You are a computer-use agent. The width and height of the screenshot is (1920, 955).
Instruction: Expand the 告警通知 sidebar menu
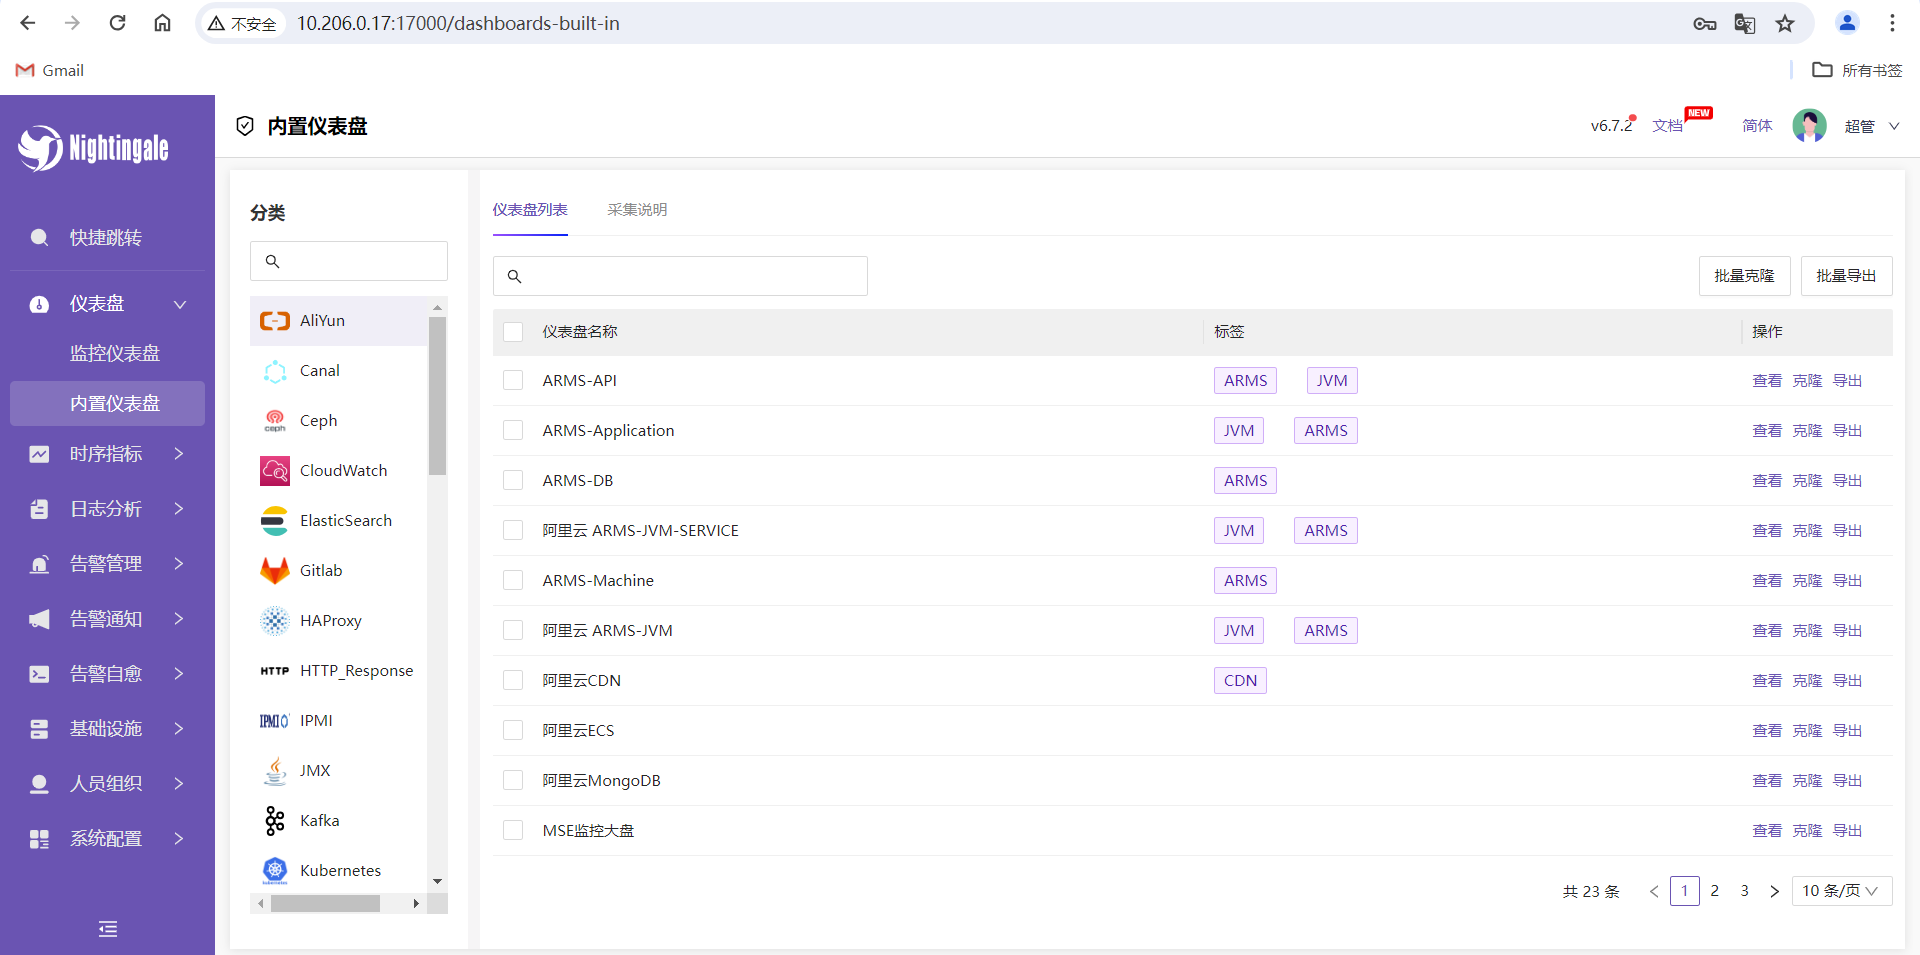(107, 619)
